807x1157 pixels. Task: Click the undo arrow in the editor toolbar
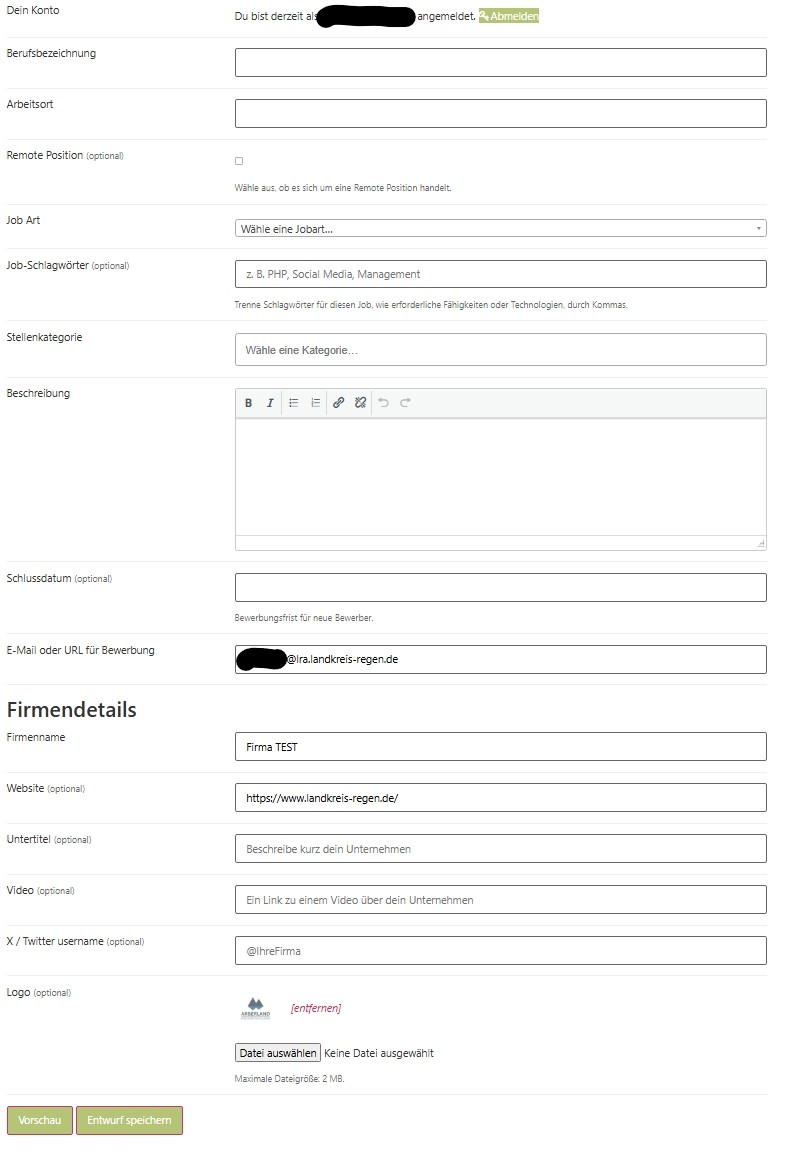point(384,403)
